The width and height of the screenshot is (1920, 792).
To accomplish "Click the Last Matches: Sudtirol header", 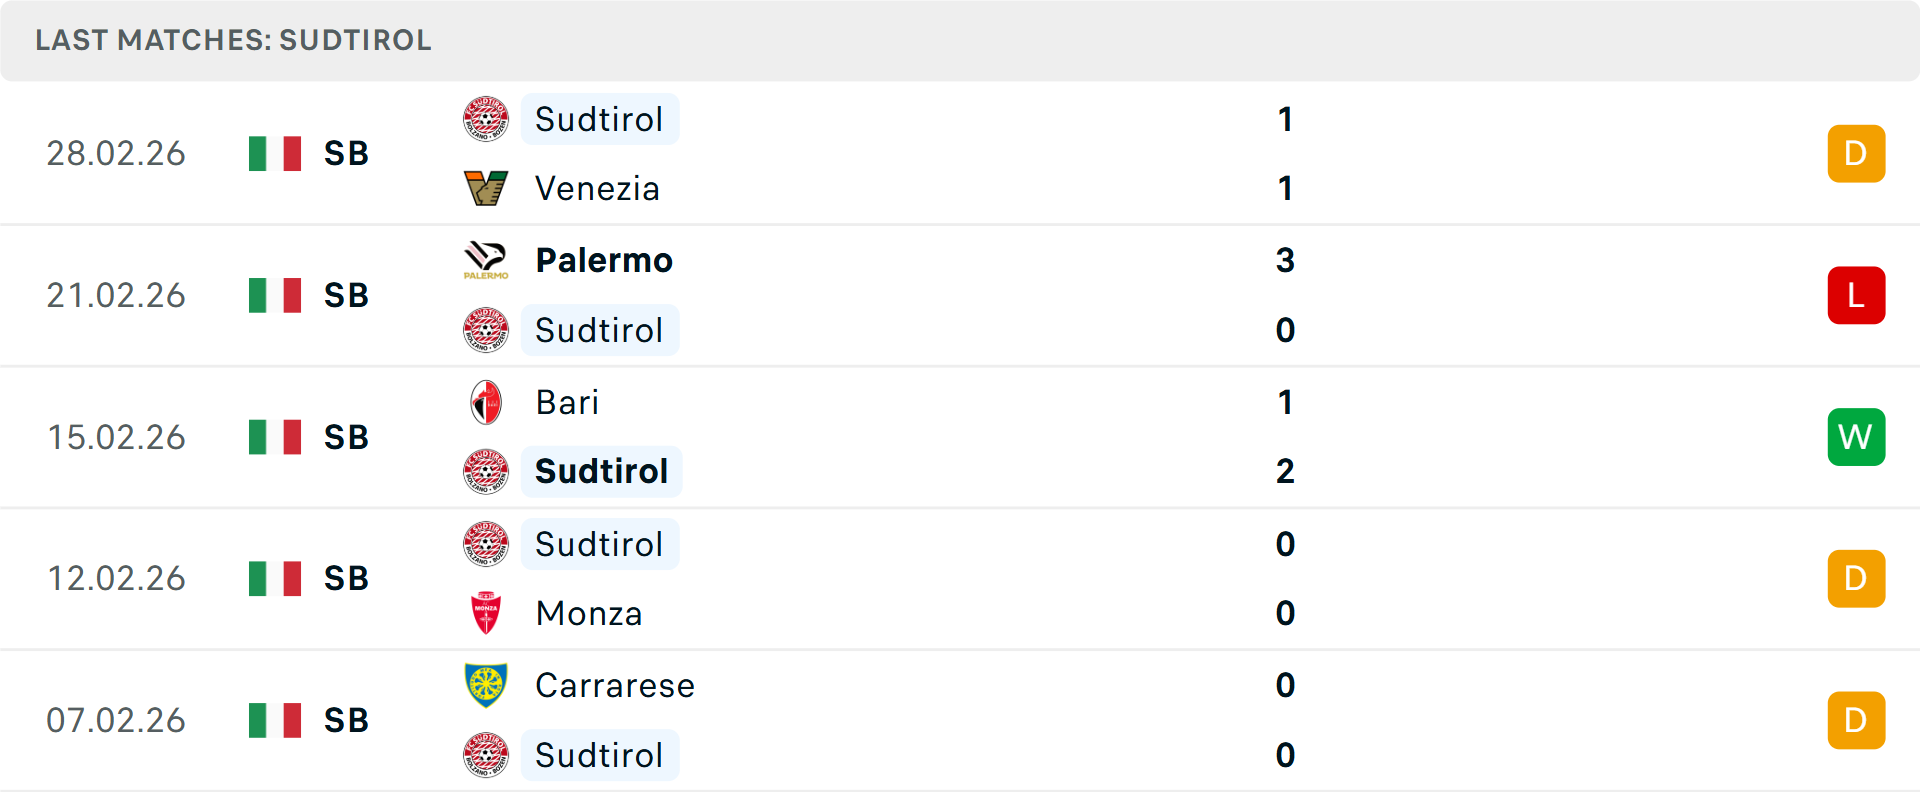I will pyautogui.click(x=233, y=40).
